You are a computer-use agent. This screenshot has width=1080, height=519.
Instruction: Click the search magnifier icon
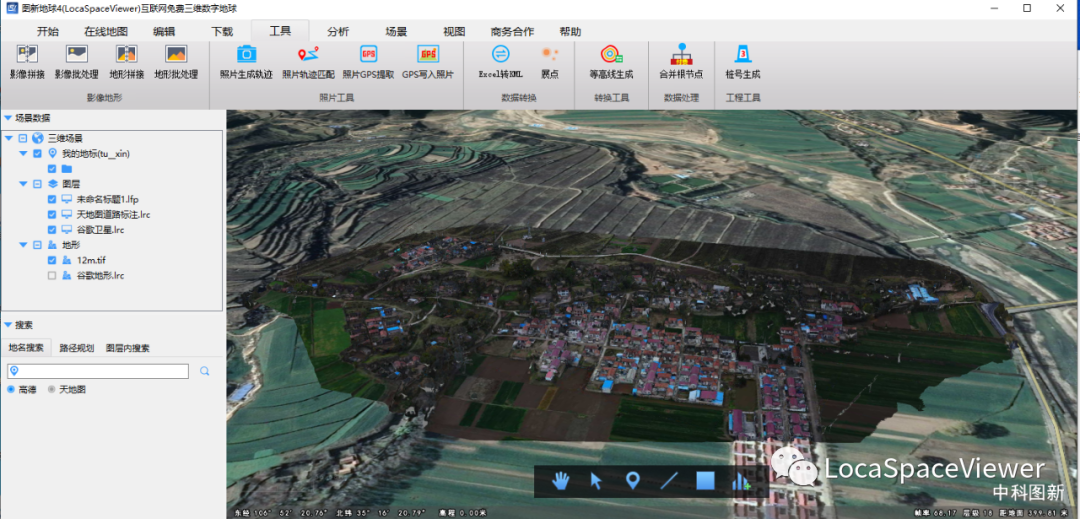(205, 371)
